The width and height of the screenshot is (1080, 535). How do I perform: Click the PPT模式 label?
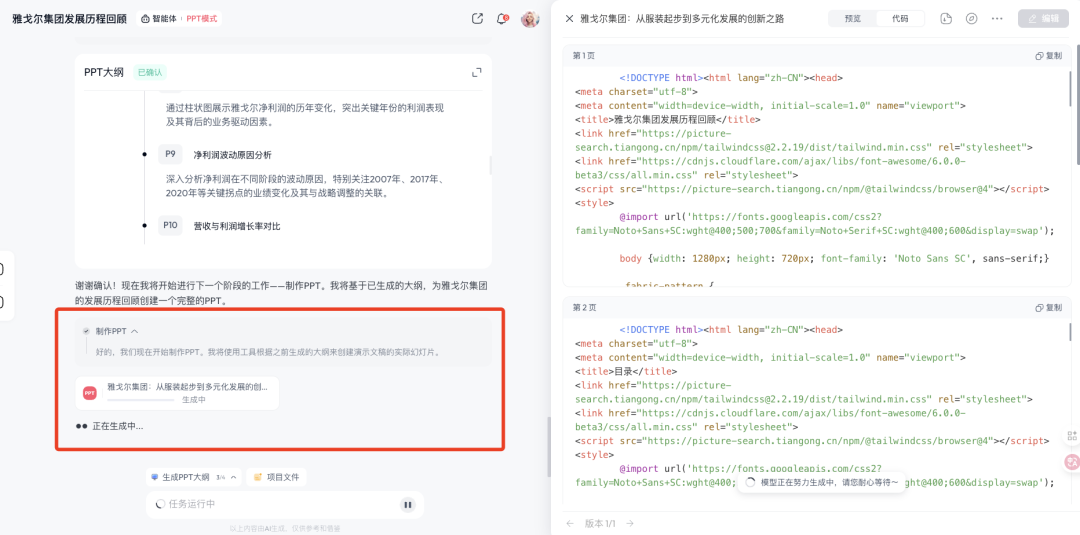(202, 19)
